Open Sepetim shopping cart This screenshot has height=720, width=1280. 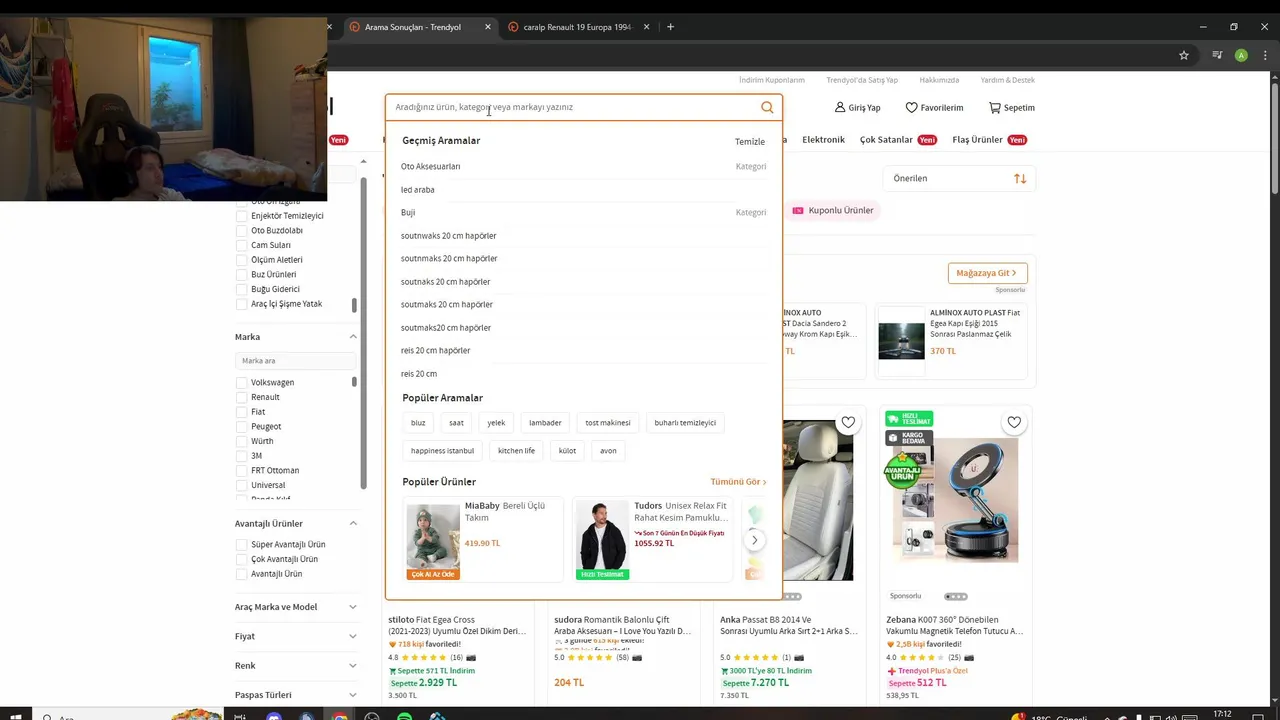(x=1011, y=107)
